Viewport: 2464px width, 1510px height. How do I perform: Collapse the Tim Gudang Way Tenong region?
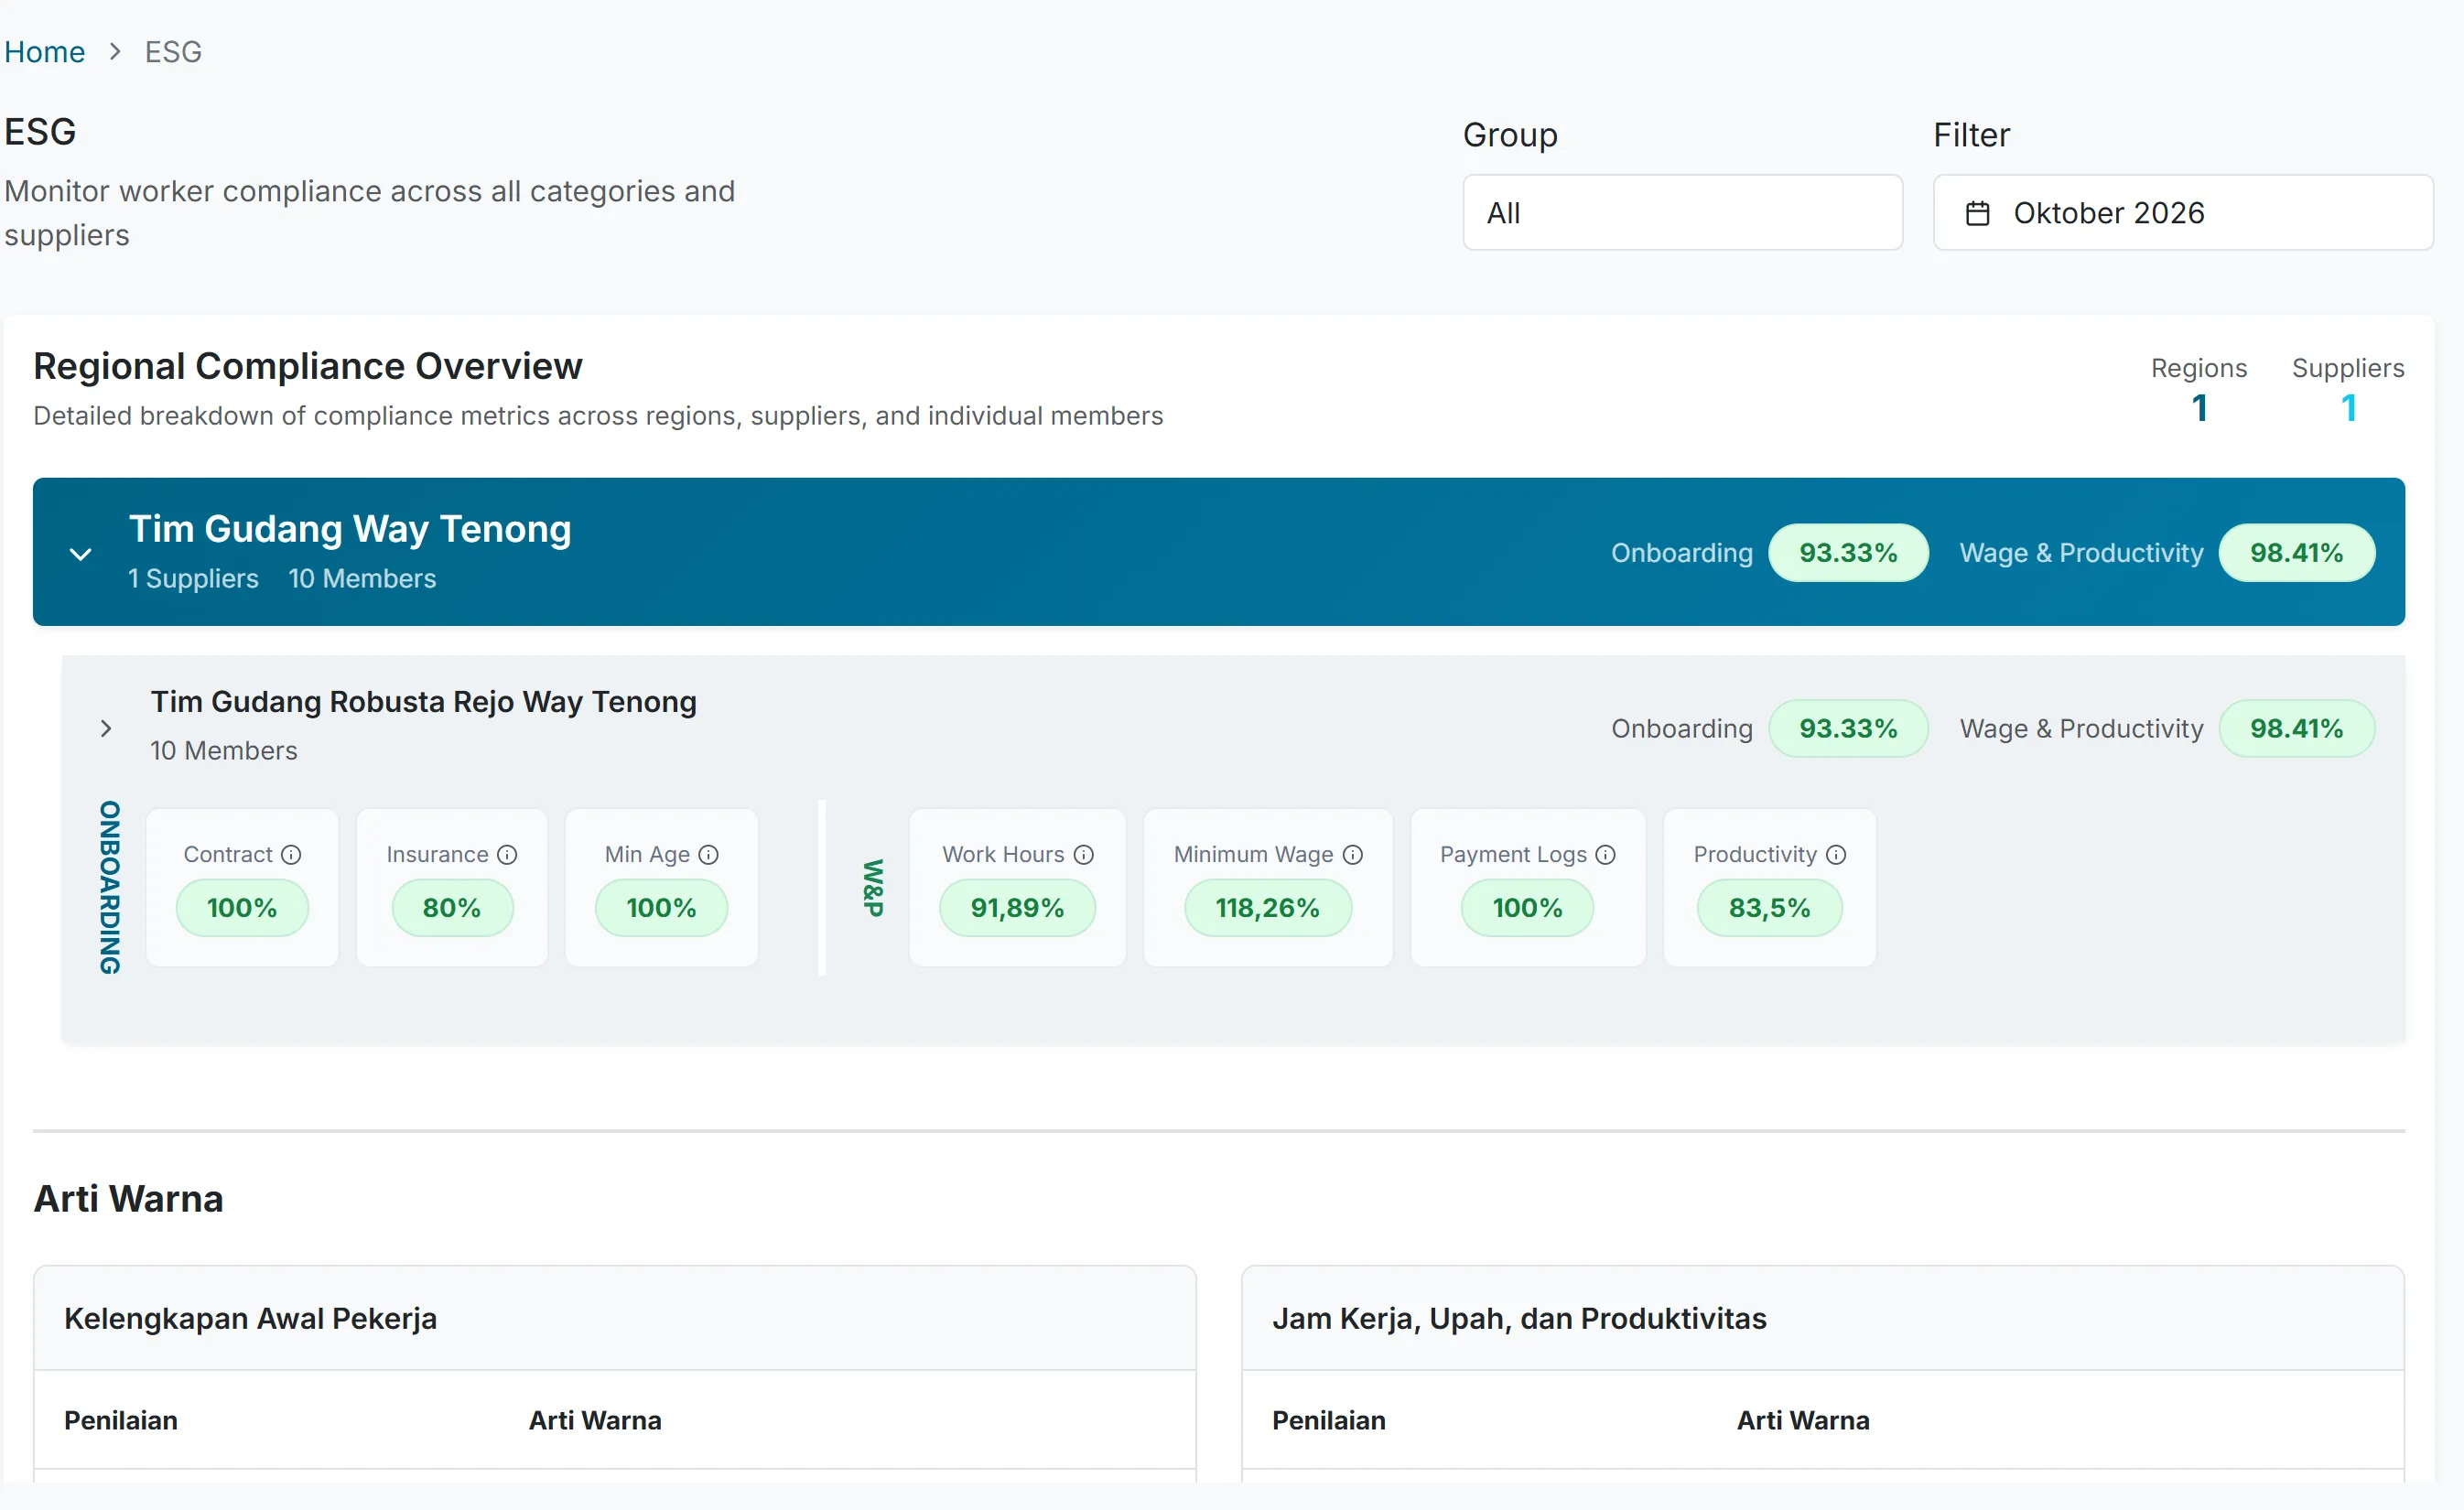click(81, 553)
